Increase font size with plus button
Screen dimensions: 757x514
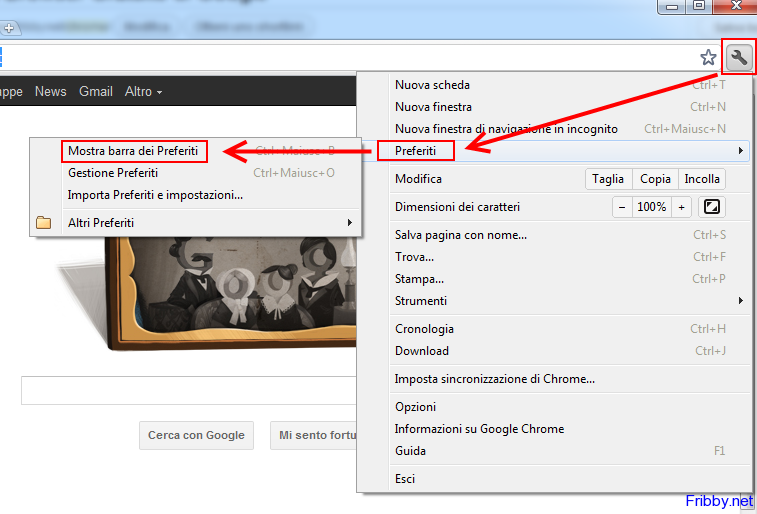coord(681,207)
